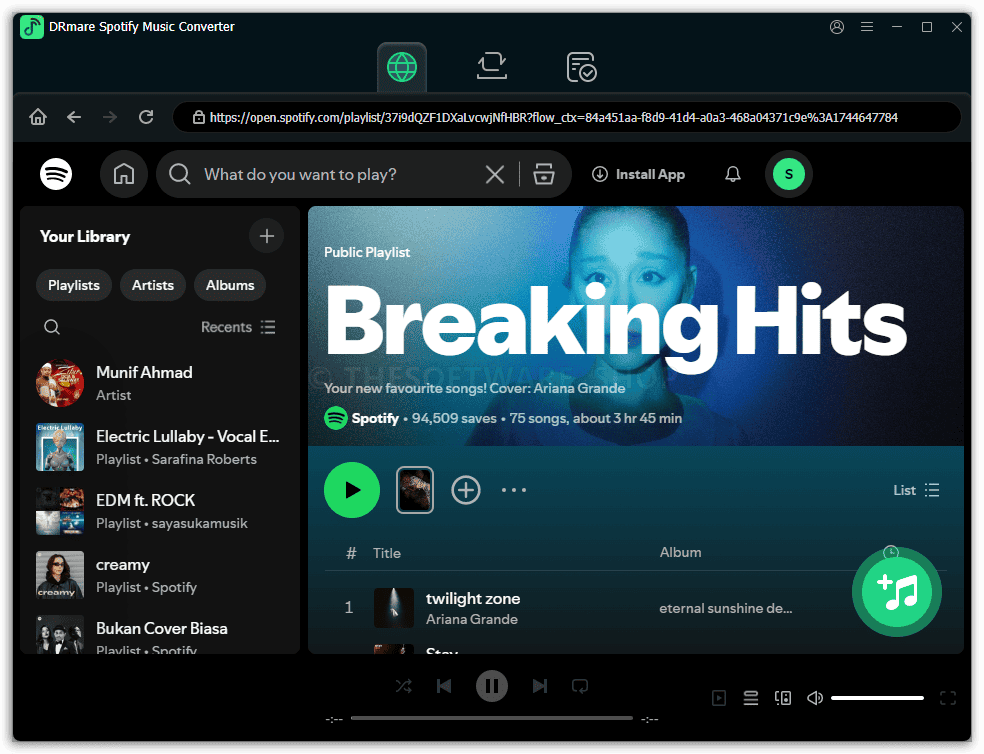
Task: Connect to a device
Action: pyautogui.click(x=783, y=697)
